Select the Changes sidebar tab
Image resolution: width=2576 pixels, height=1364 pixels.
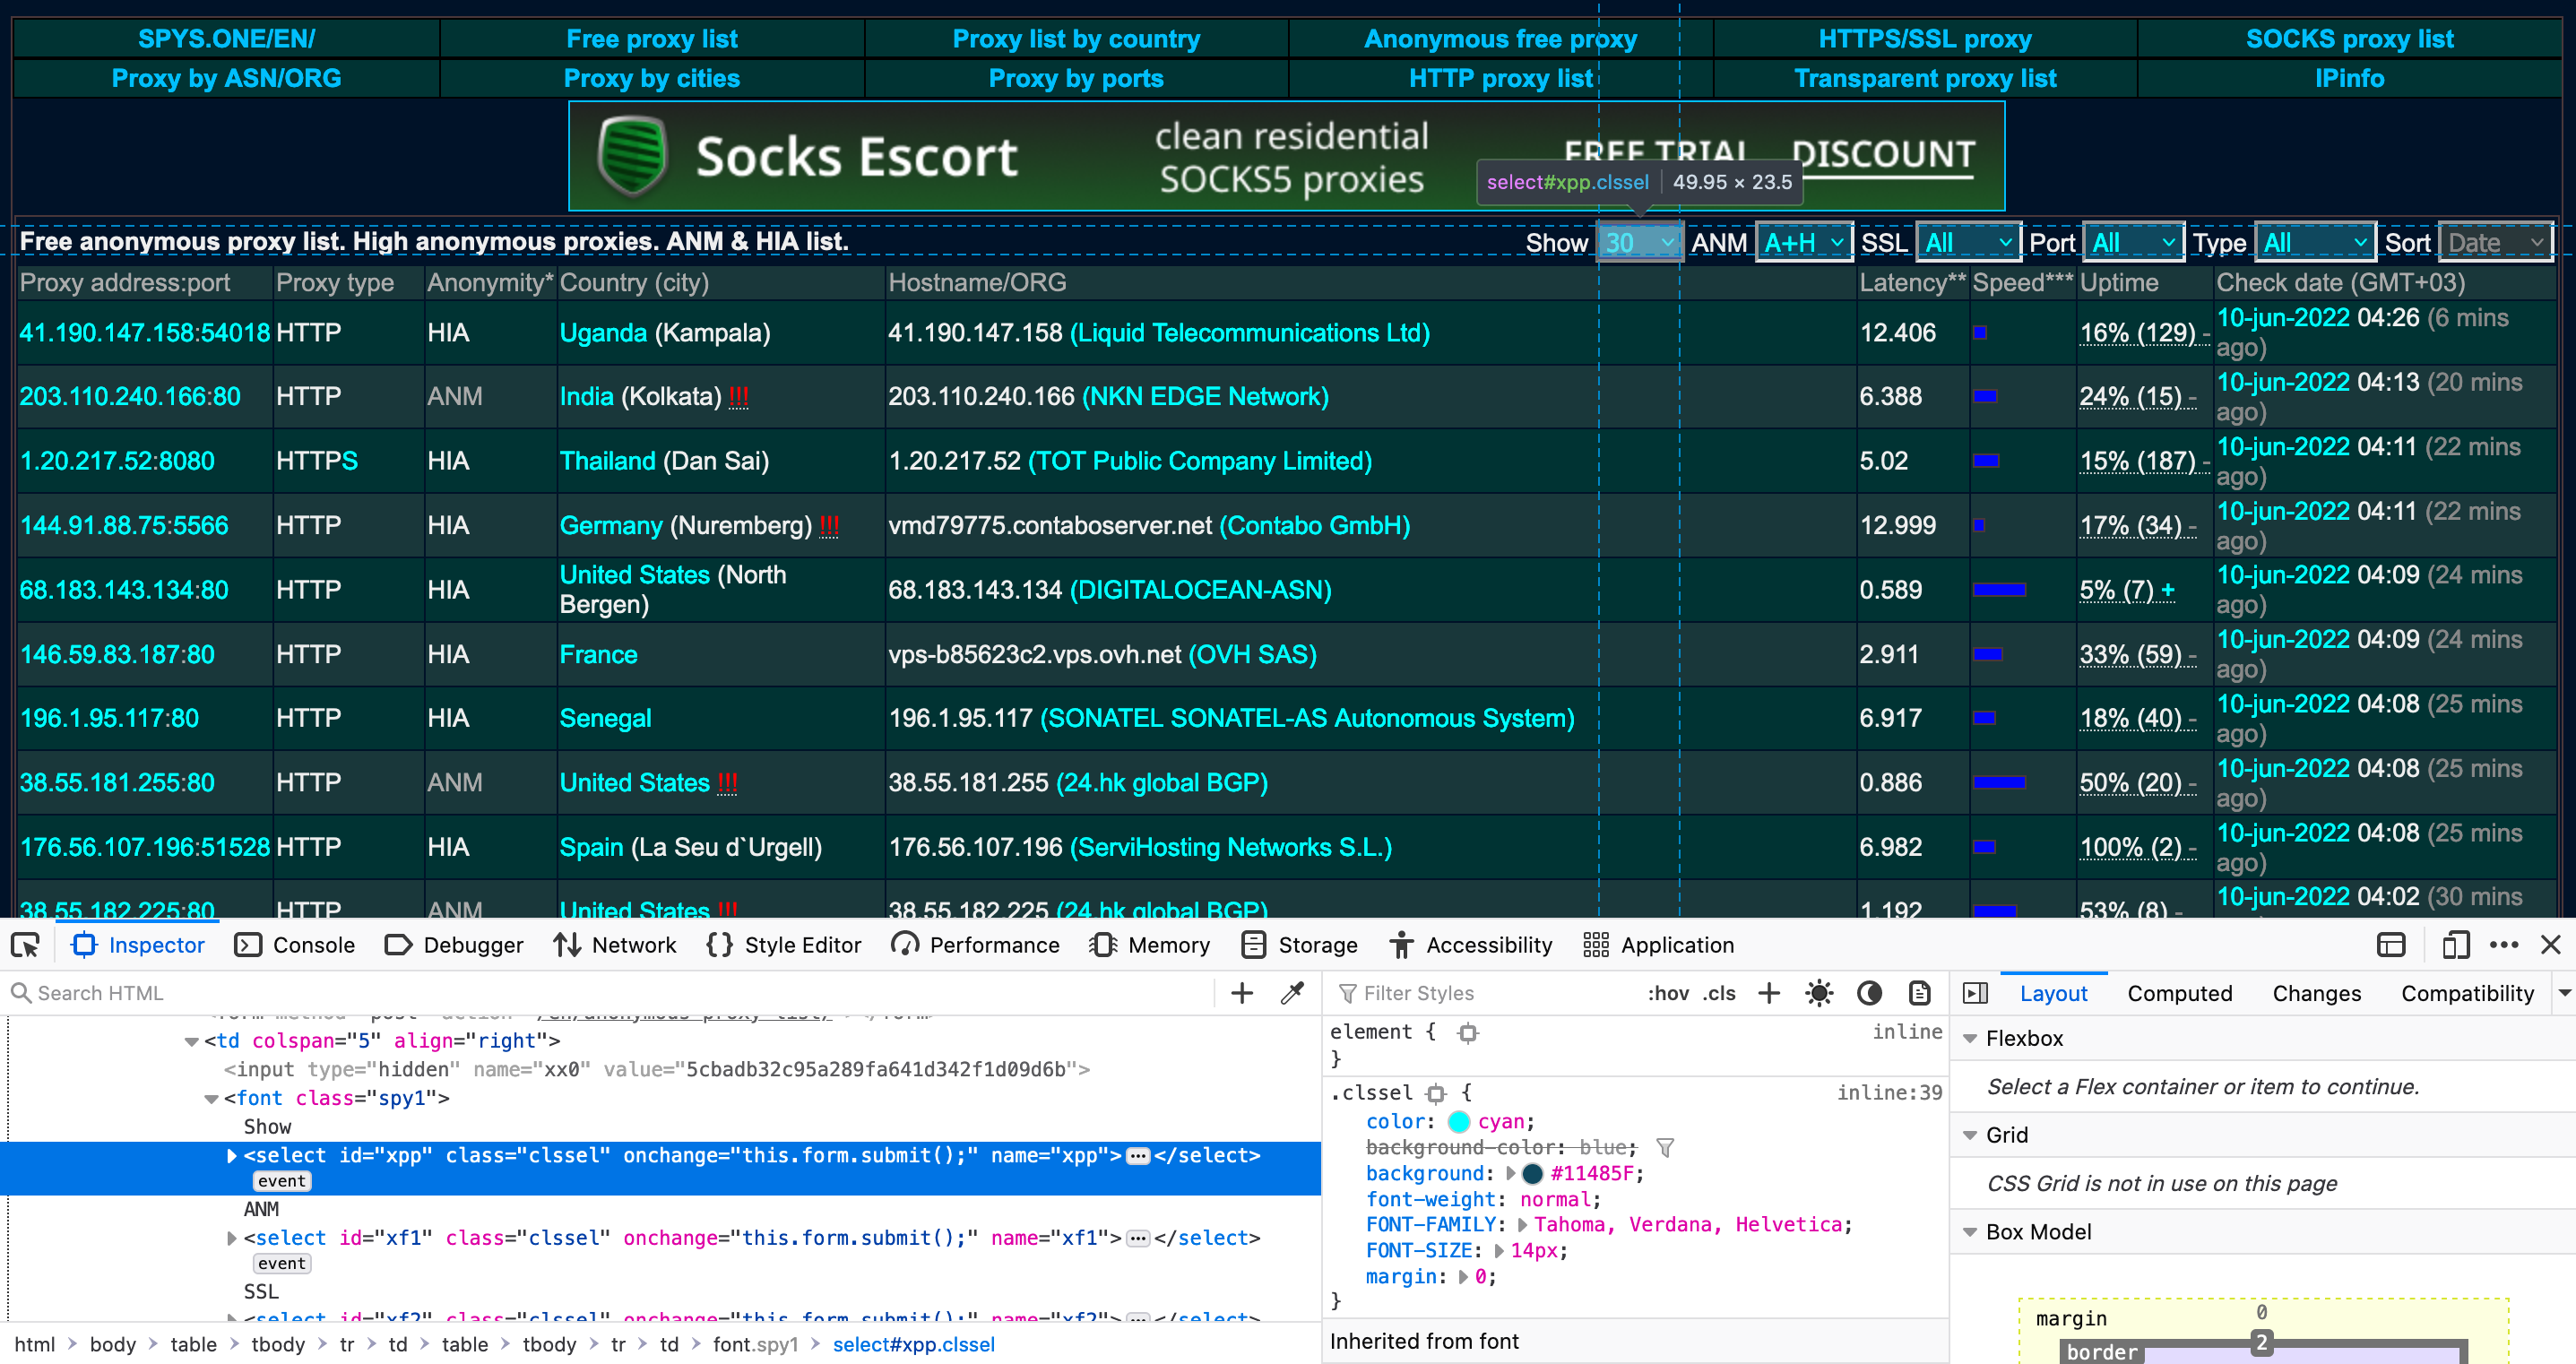coord(2316,993)
